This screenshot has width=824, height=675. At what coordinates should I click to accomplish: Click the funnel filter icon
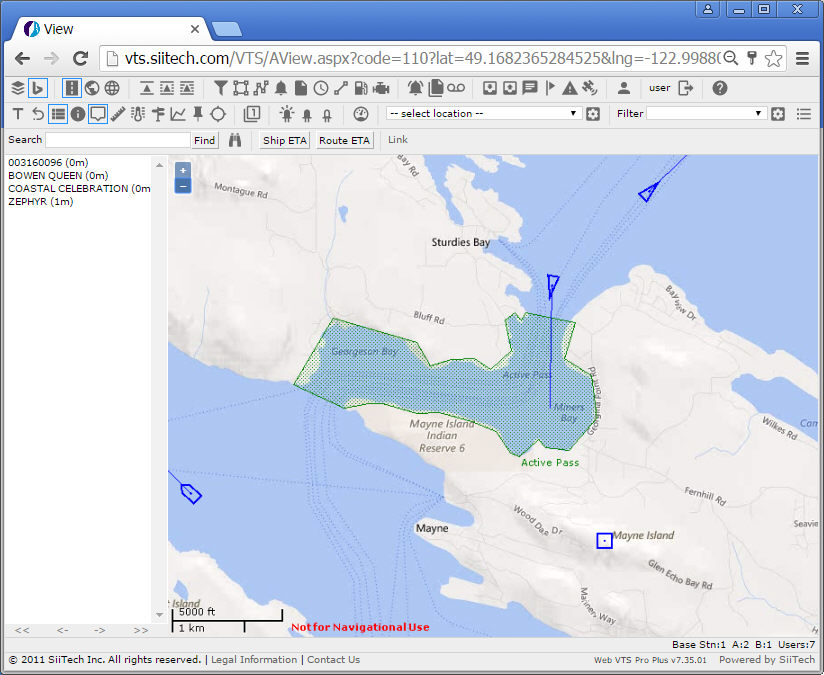pyautogui.click(x=221, y=88)
